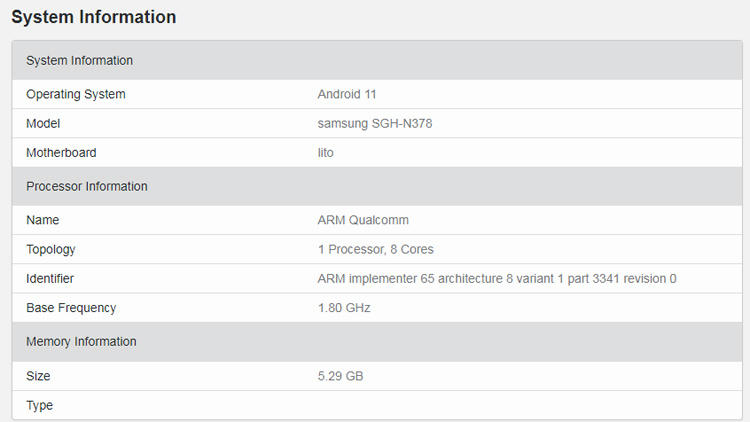Select the 1 Processor, 8 Cores value
Screen dimensions: 750x422
(375, 249)
